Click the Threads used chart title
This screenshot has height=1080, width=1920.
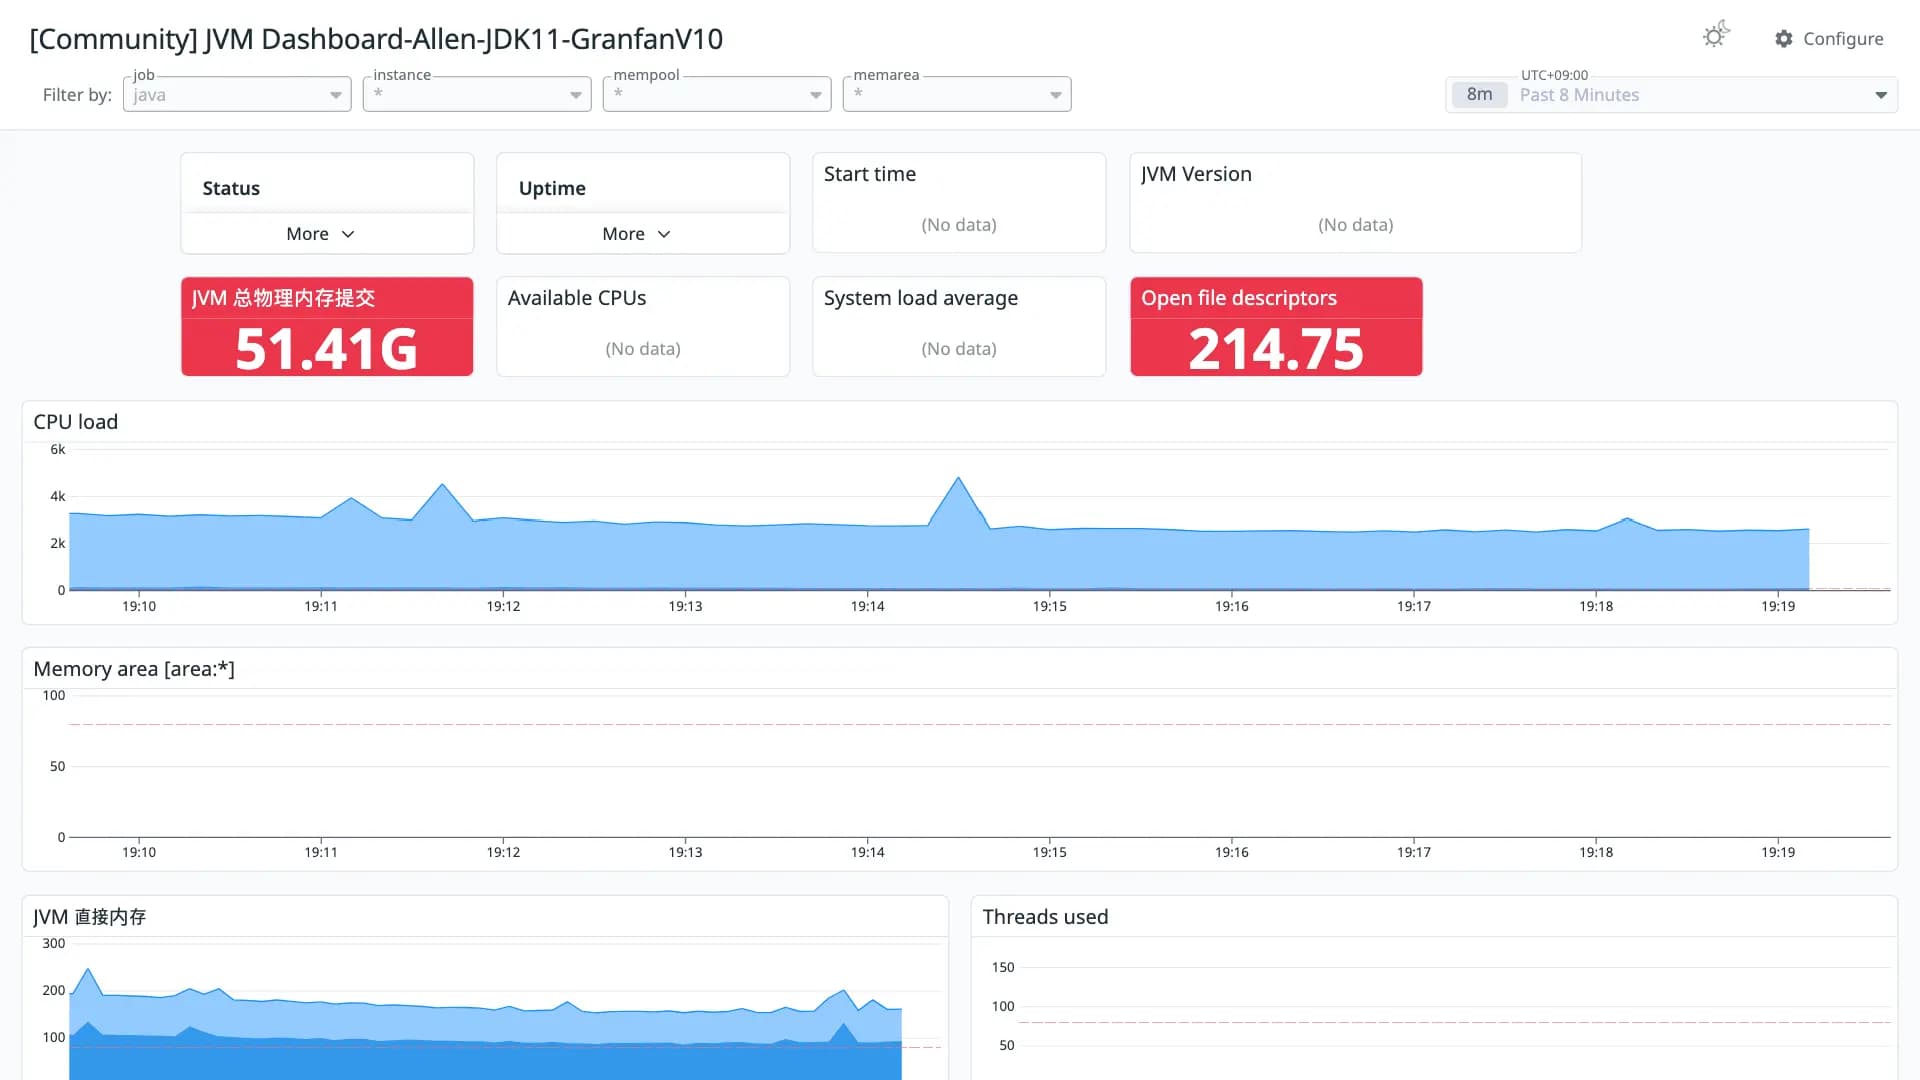click(1045, 917)
